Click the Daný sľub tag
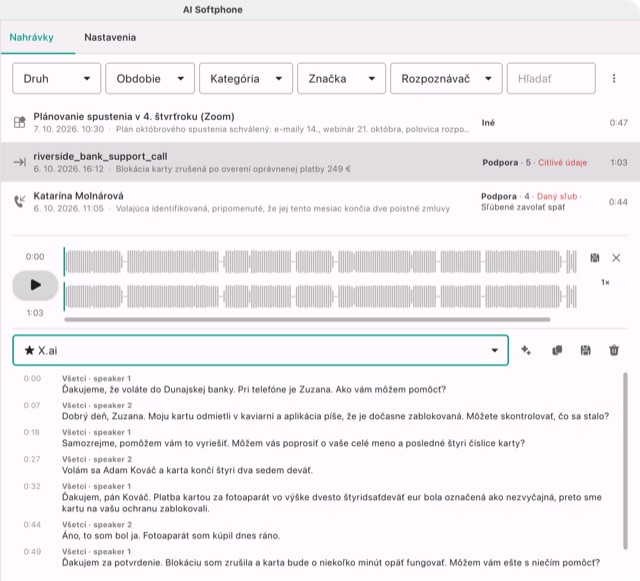Image resolution: width=640 pixels, height=581 pixels. (x=557, y=196)
